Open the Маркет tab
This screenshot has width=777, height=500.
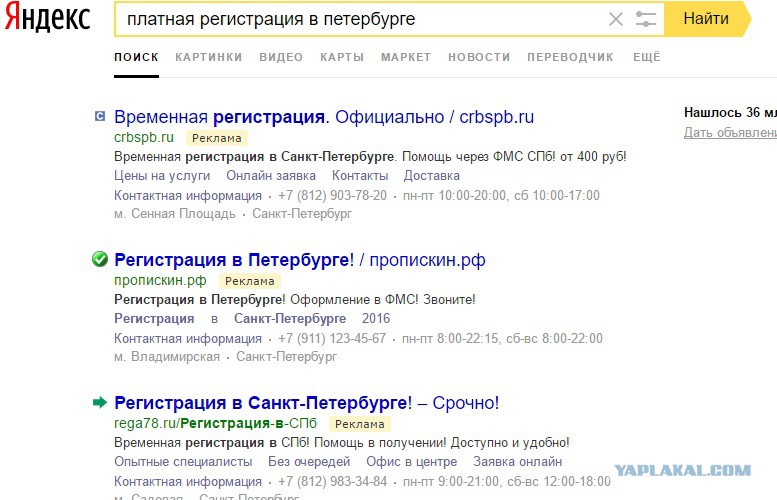(406, 57)
